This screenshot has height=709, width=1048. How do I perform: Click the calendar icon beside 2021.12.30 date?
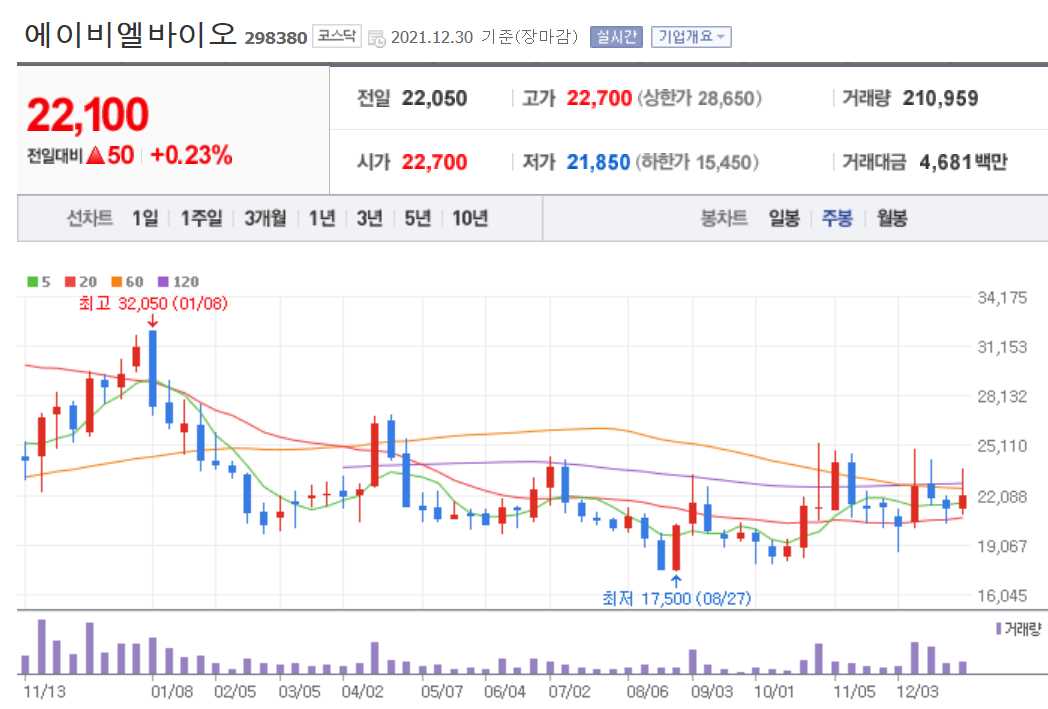pos(377,38)
